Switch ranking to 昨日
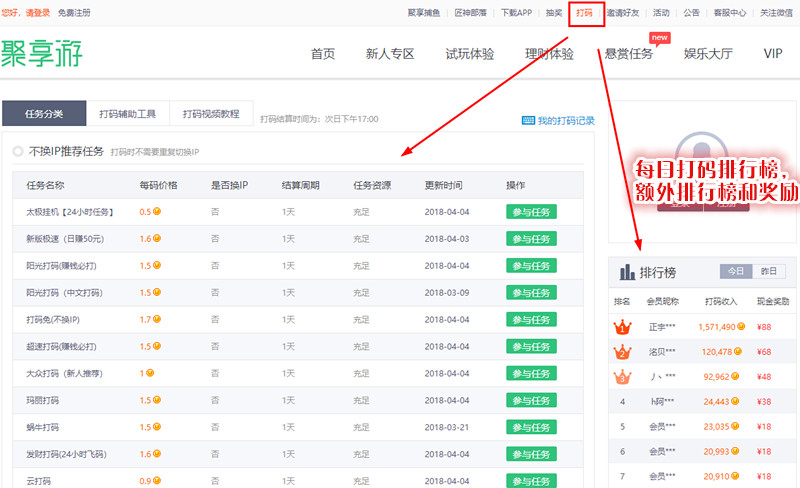 768,272
